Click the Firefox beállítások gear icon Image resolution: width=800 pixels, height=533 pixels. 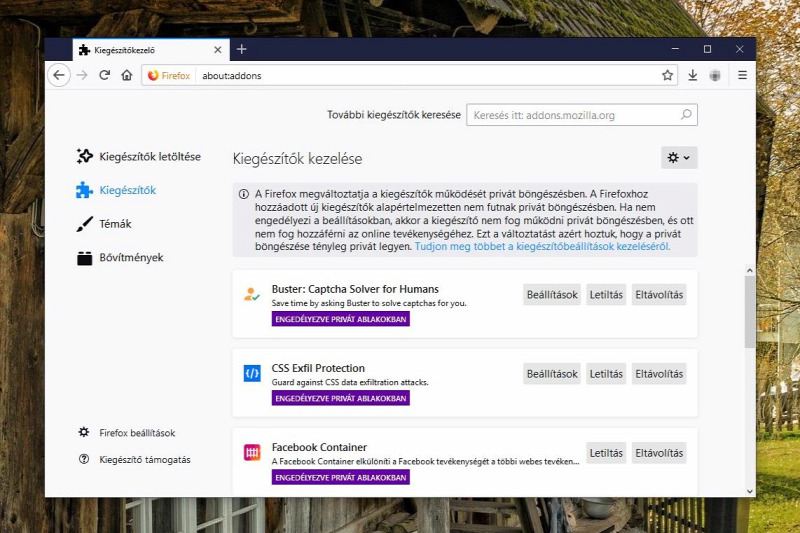click(x=84, y=432)
